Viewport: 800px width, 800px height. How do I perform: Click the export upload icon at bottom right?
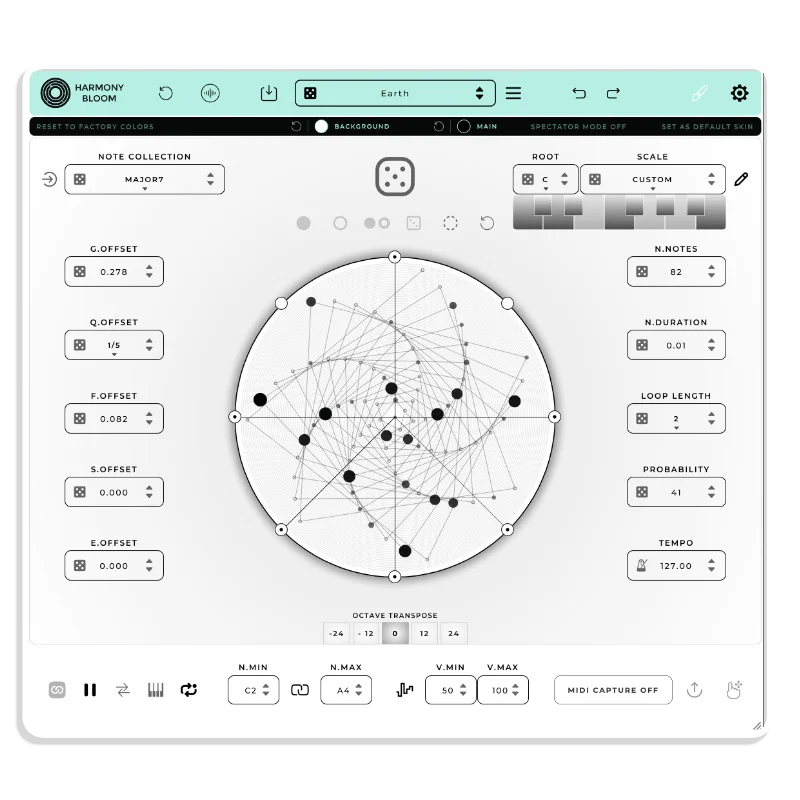694,690
